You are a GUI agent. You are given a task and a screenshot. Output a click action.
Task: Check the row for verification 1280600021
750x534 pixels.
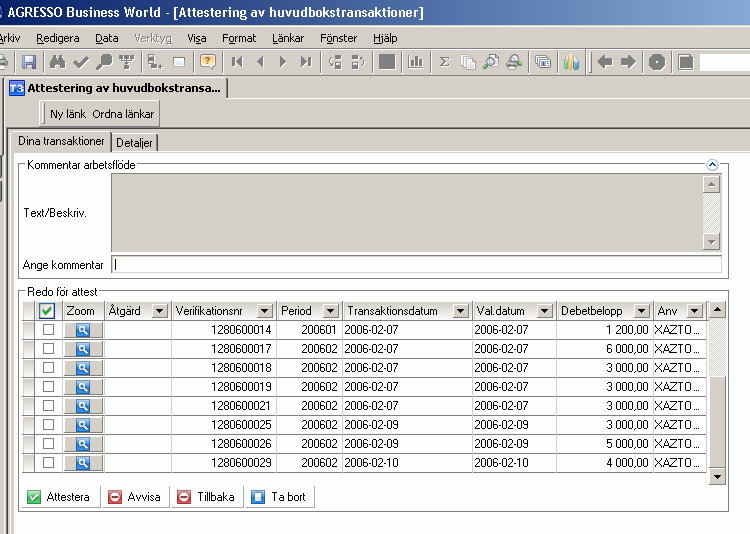(48, 405)
